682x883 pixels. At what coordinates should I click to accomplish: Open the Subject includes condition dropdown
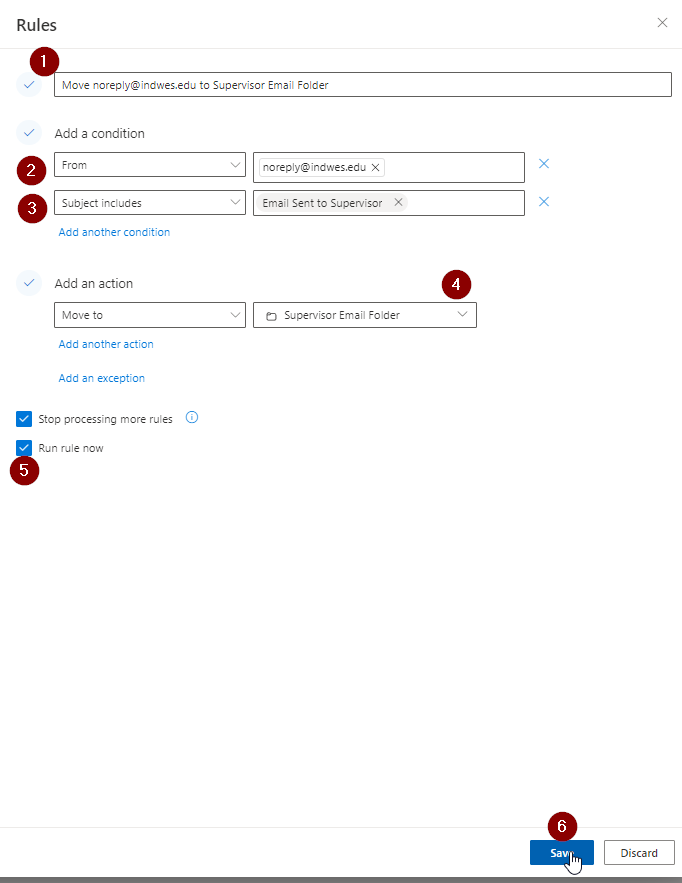150,203
